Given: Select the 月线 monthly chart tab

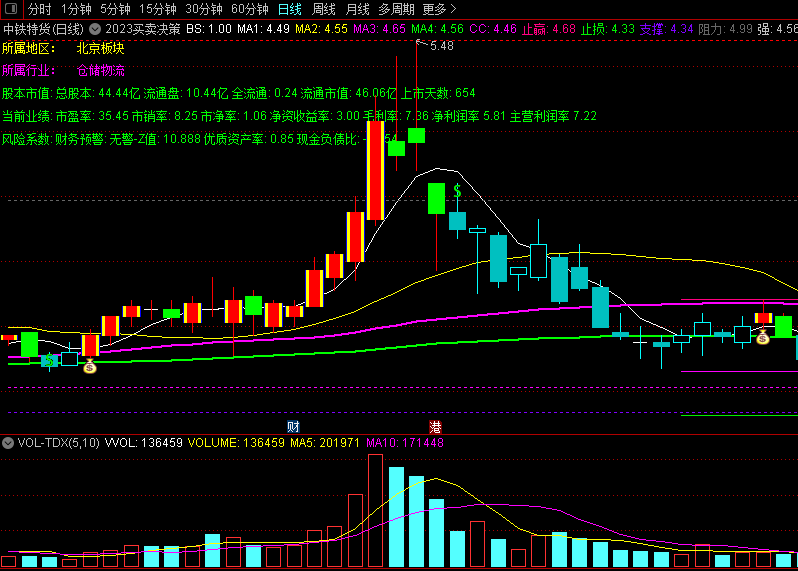Looking at the screenshot, I should 357,9.
